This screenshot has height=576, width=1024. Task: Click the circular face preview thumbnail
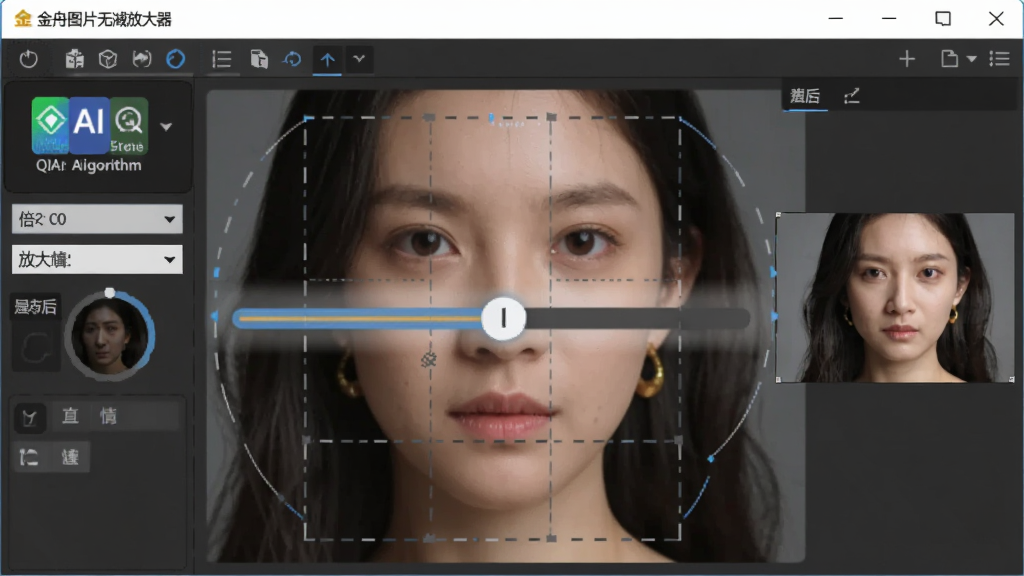tap(110, 335)
